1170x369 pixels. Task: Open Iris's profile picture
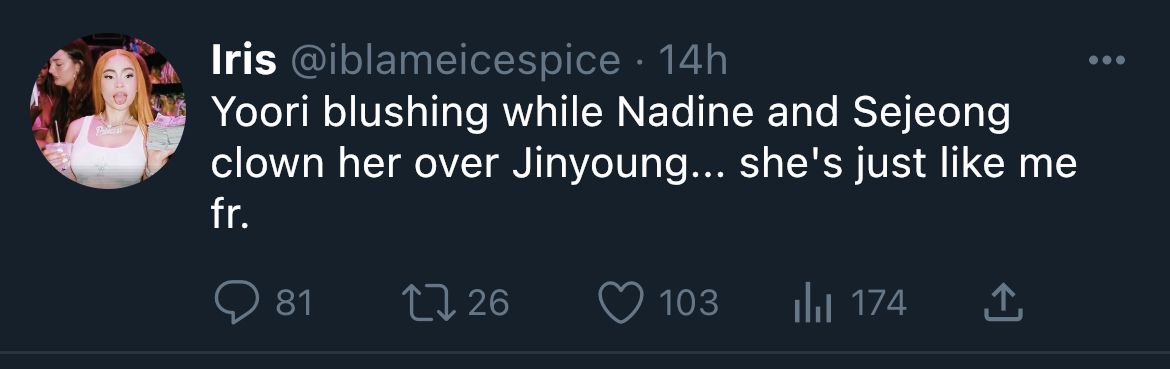click(107, 110)
